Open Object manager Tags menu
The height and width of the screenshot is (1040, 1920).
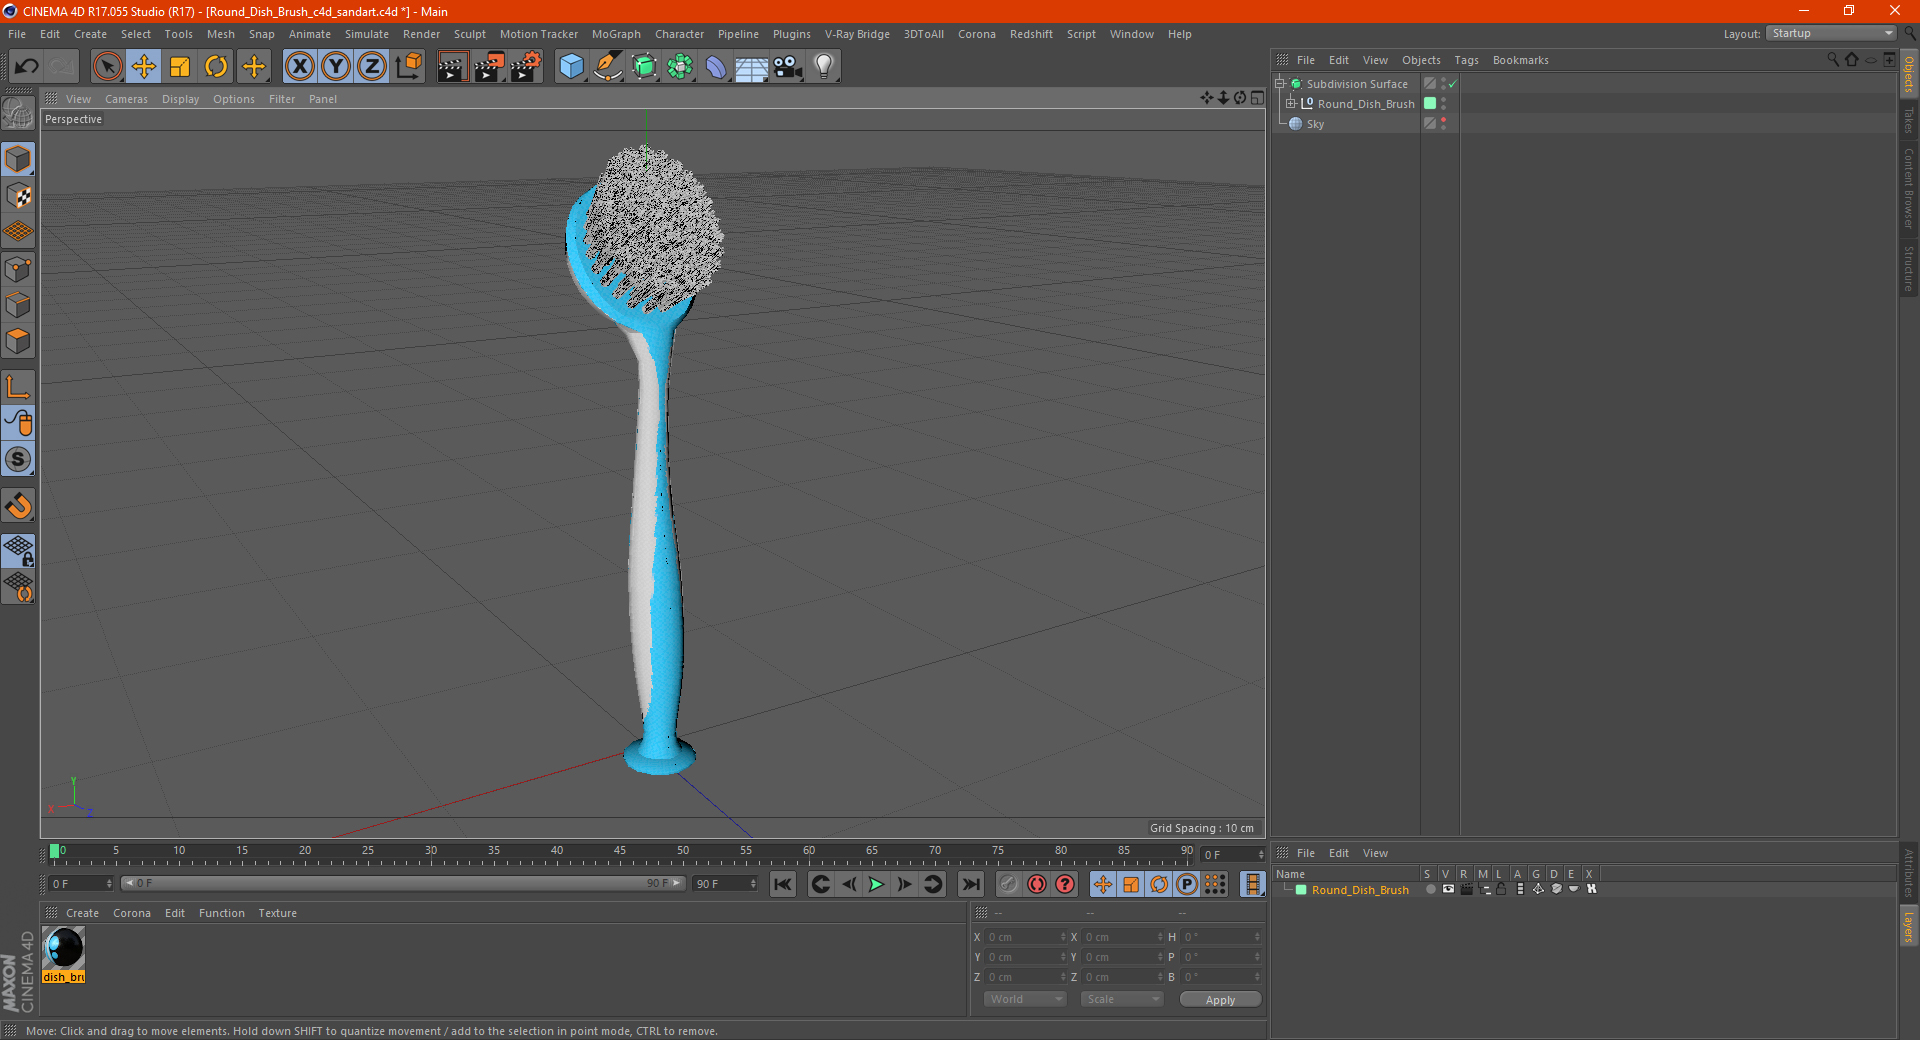[1466, 60]
